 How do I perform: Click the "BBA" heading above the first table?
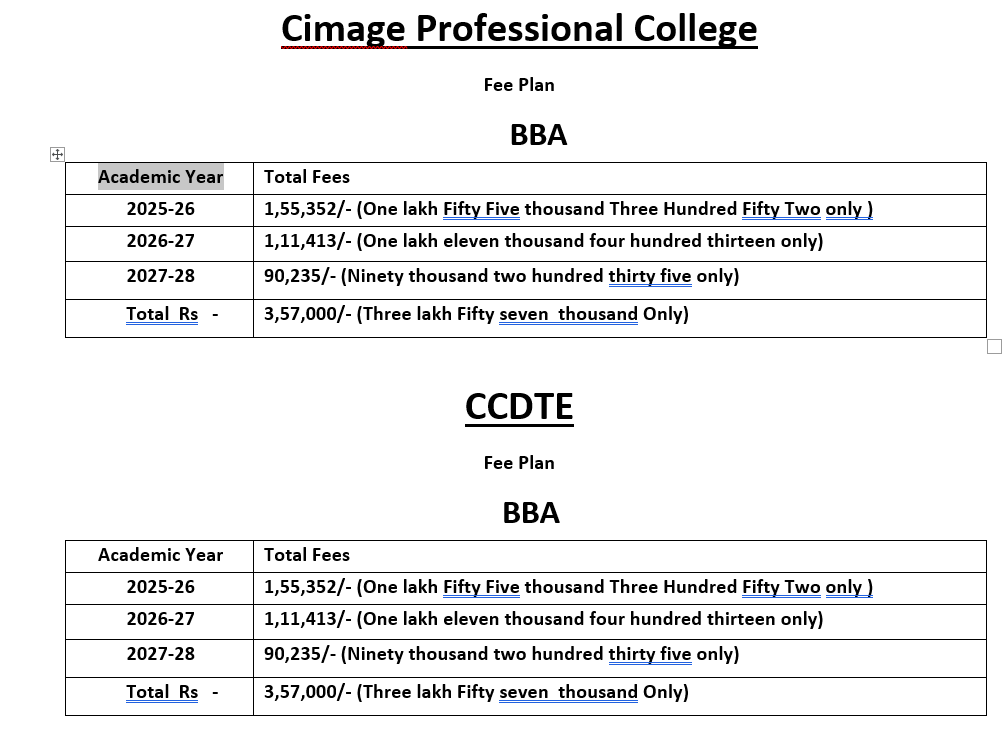pyautogui.click(x=538, y=135)
